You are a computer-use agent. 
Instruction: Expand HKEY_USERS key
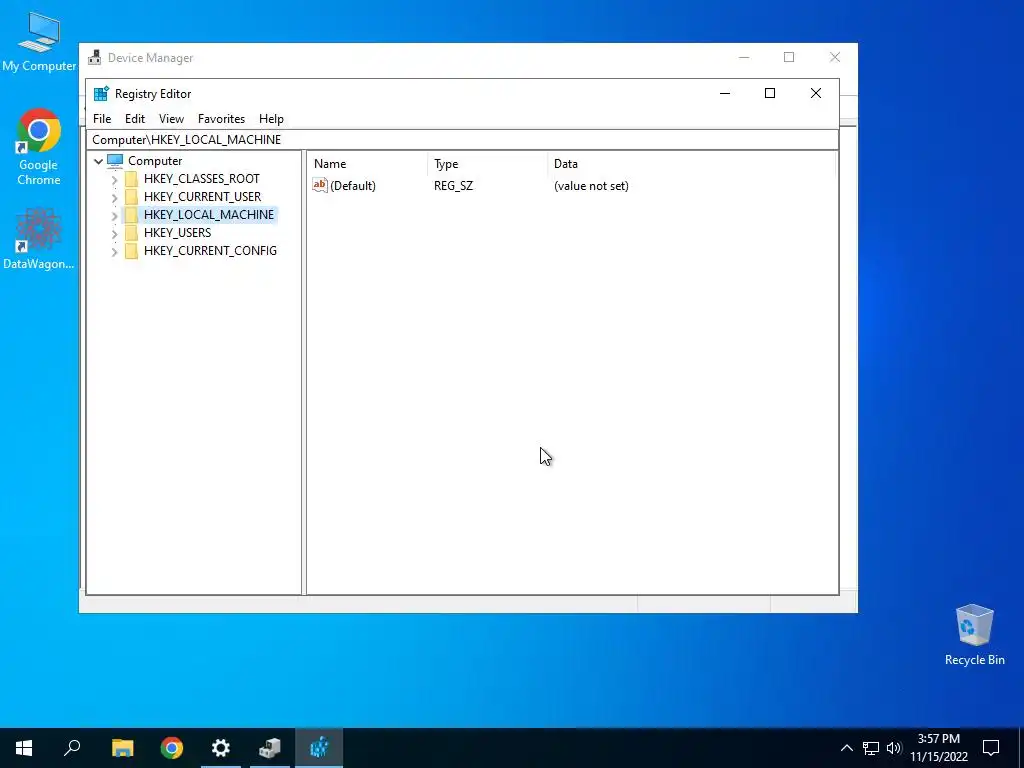coord(114,232)
